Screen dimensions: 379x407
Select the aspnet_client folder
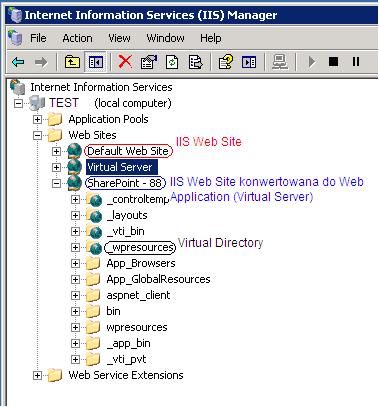pos(138,295)
